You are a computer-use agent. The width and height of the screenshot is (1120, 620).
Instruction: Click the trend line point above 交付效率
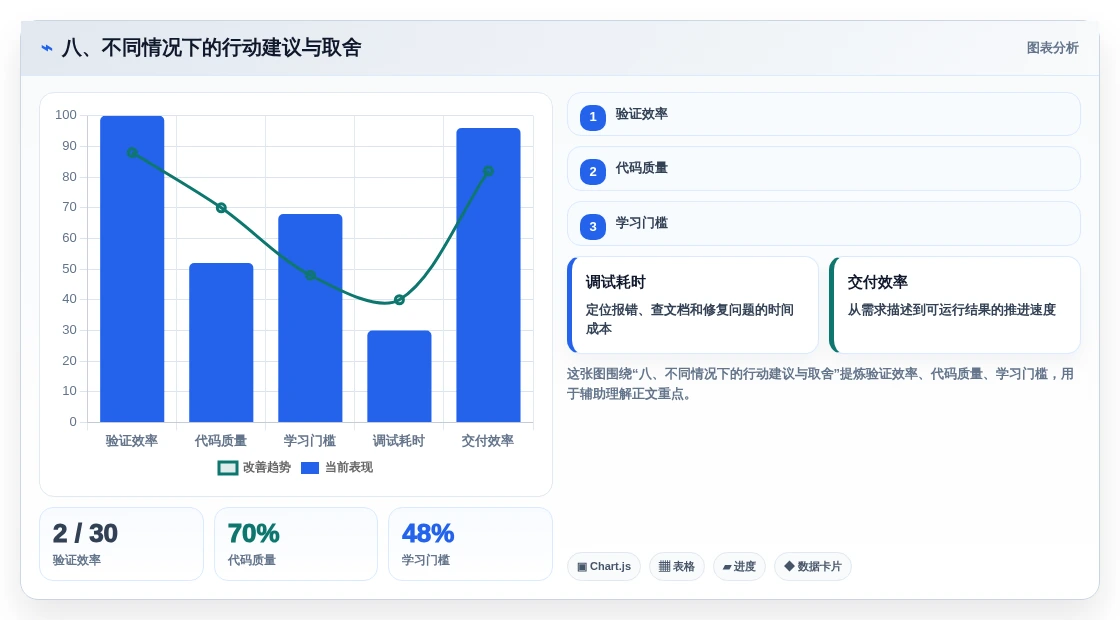[x=489, y=171]
